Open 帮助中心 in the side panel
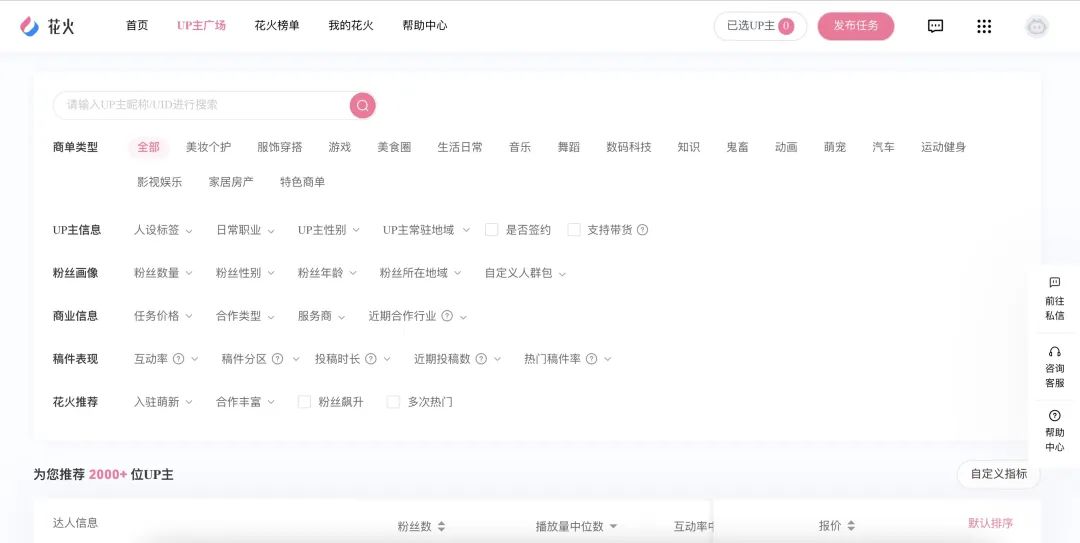This screenshot has width=1080, height=543. [1055, 431]
